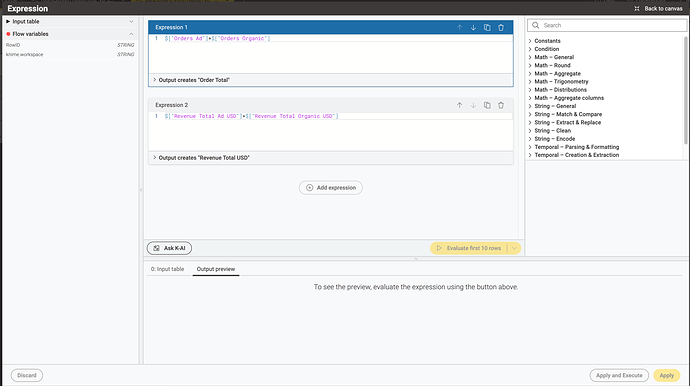
Task: Expand Output creates "Order Total" settings
Action: click(x=154, y=80)
